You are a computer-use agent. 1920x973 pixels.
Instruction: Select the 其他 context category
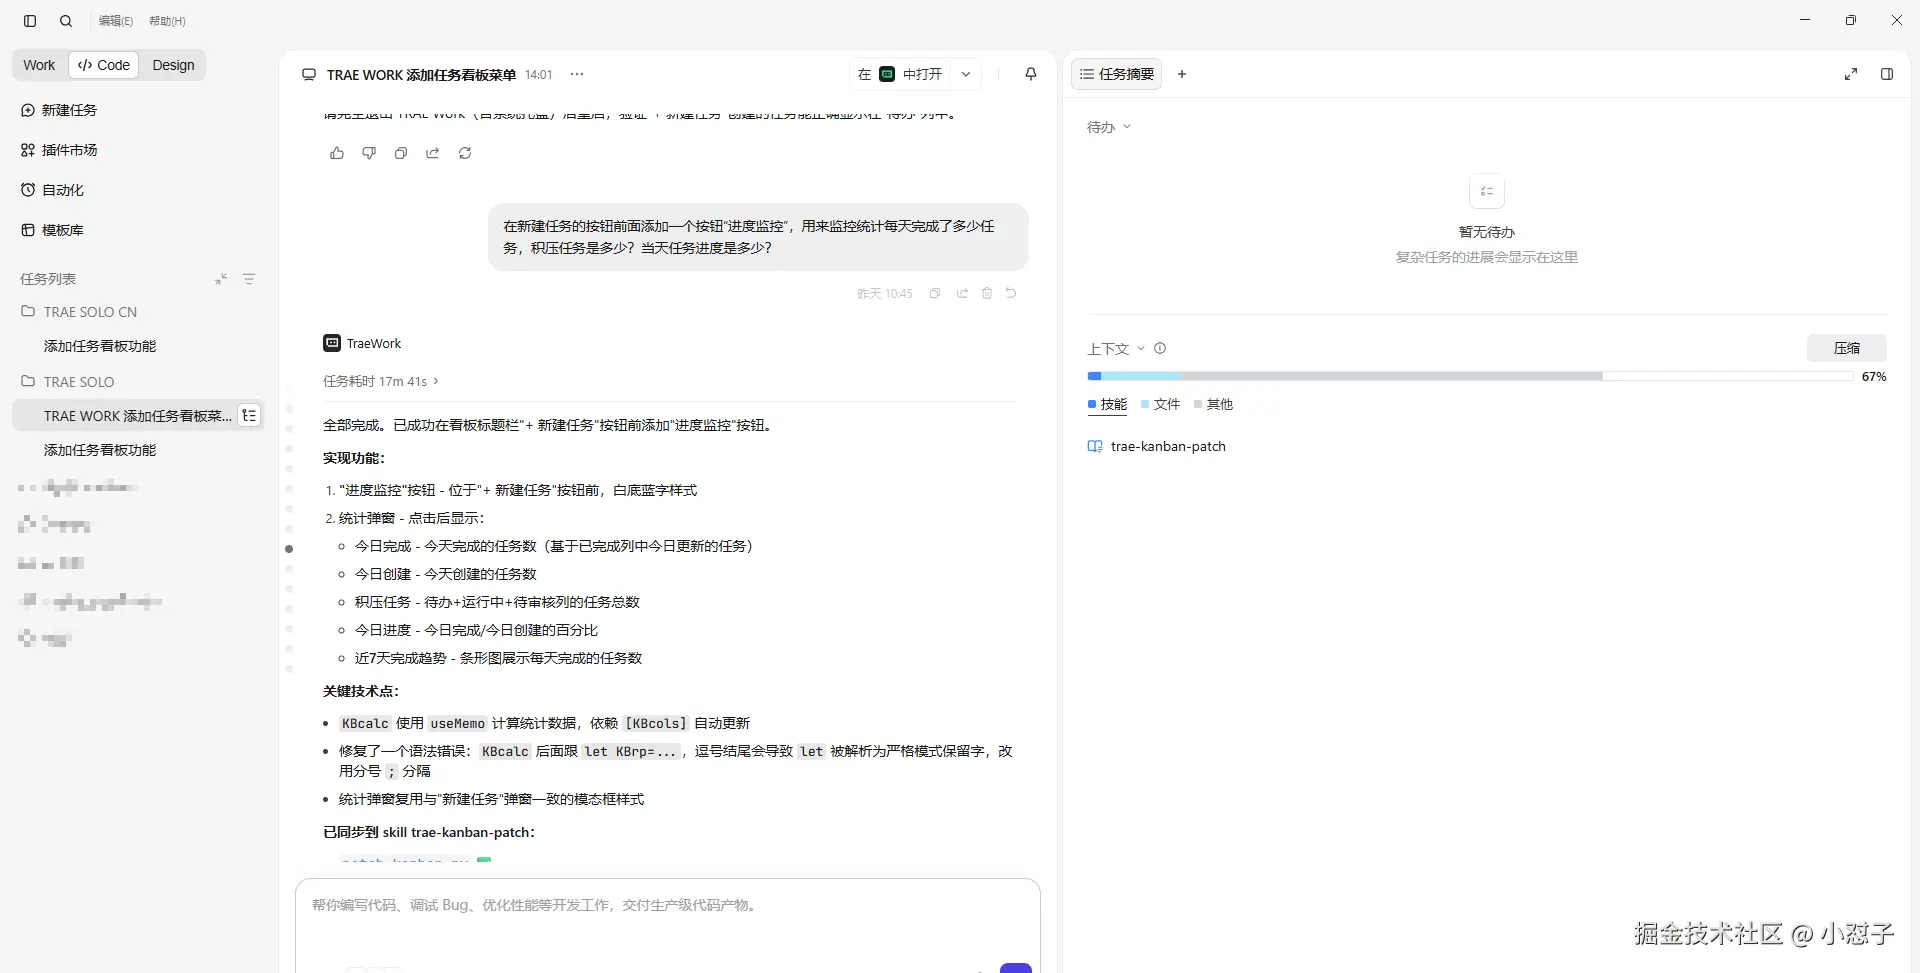(x=1214, y=404)
